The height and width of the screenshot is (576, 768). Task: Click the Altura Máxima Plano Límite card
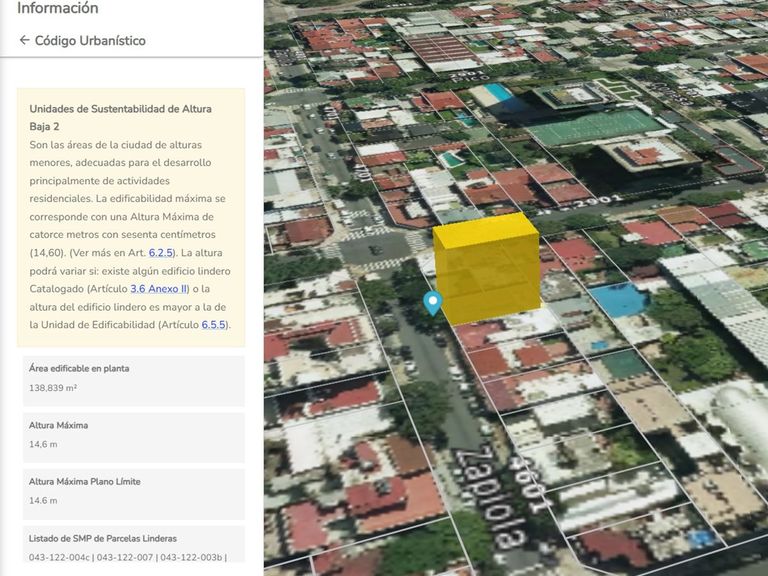[131, 491]
